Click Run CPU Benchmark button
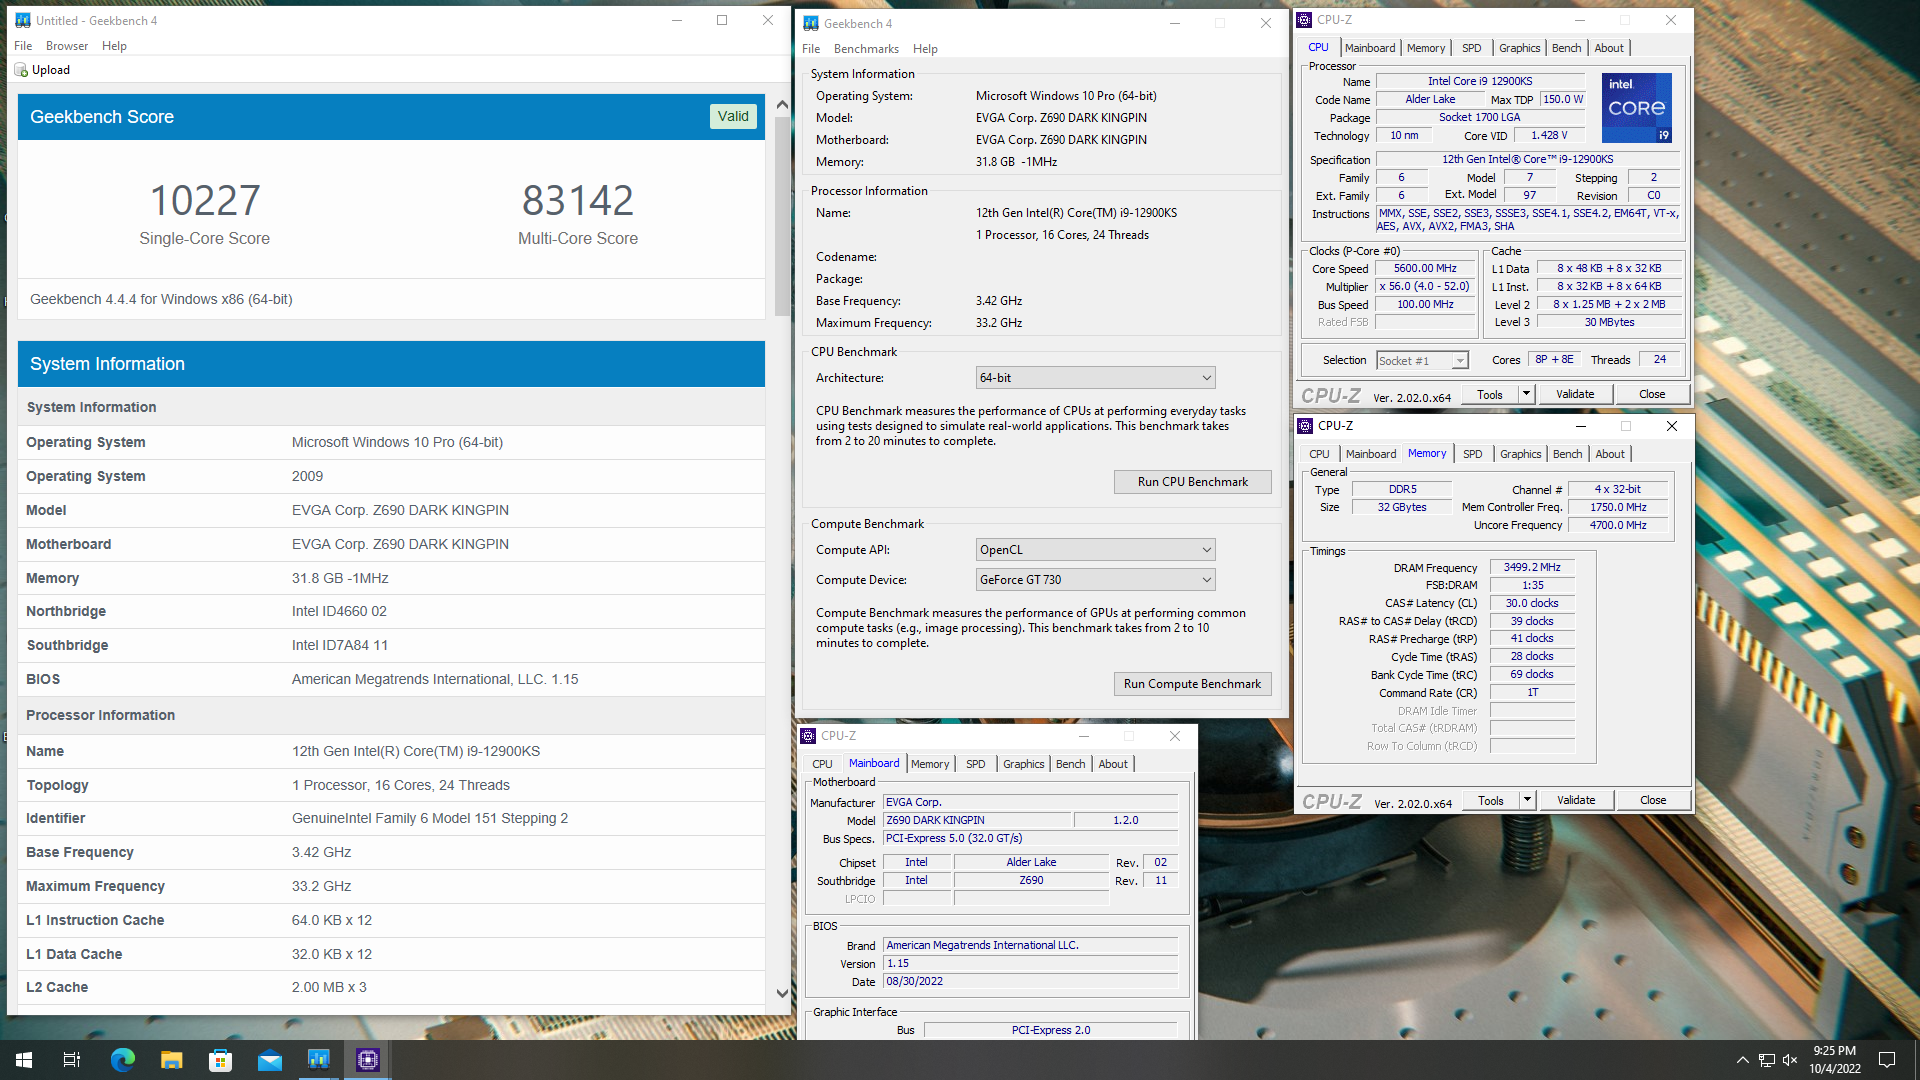Image resolution: width=1920 pixels, height=1080 pixels. (1192, 482)
